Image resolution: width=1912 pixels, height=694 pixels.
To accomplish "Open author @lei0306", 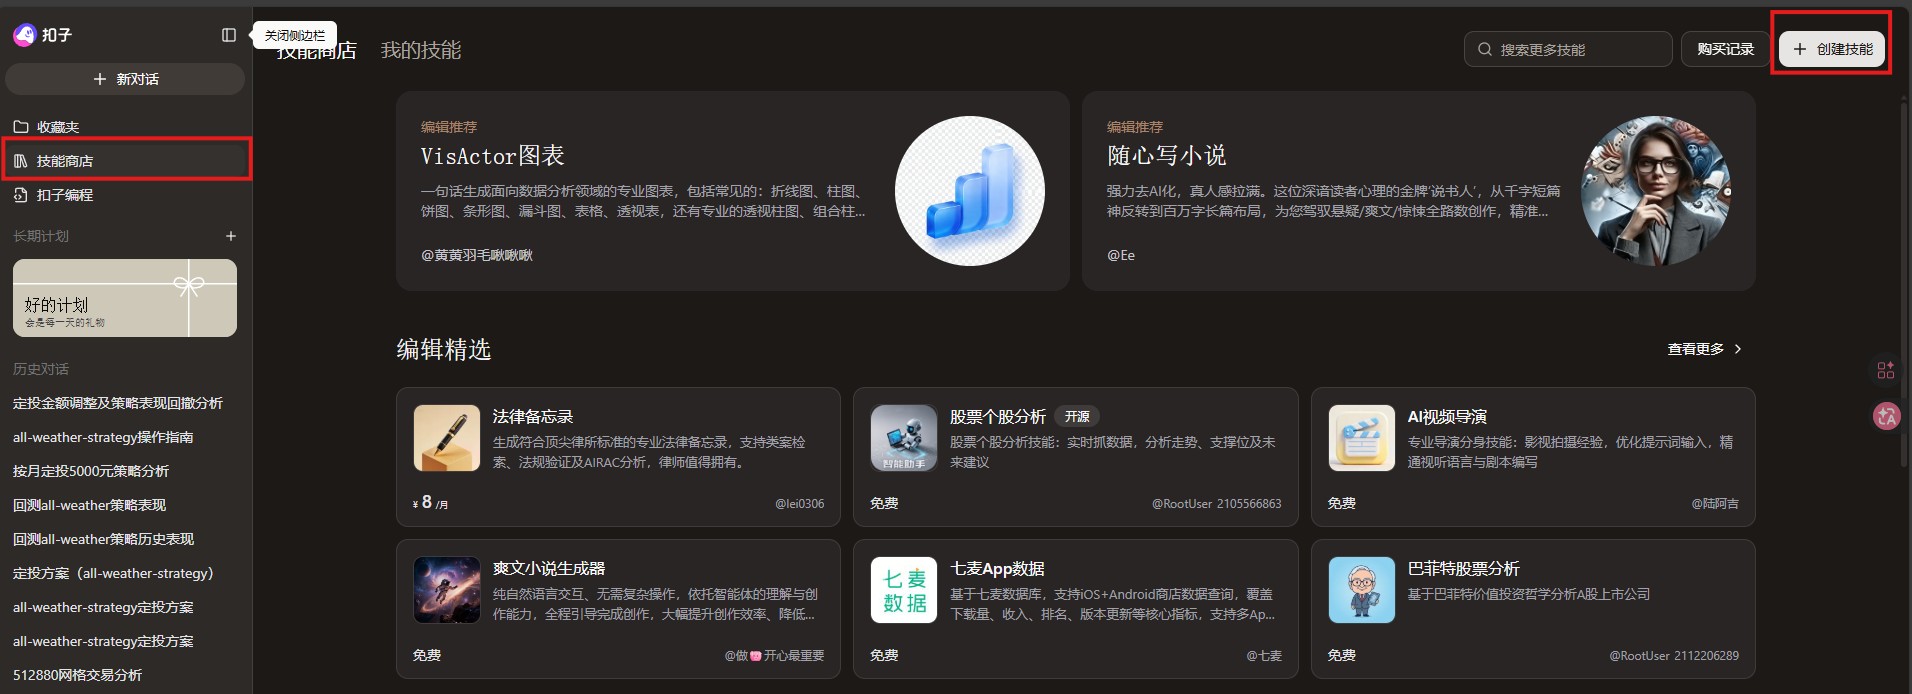I will tap(800, 504).
